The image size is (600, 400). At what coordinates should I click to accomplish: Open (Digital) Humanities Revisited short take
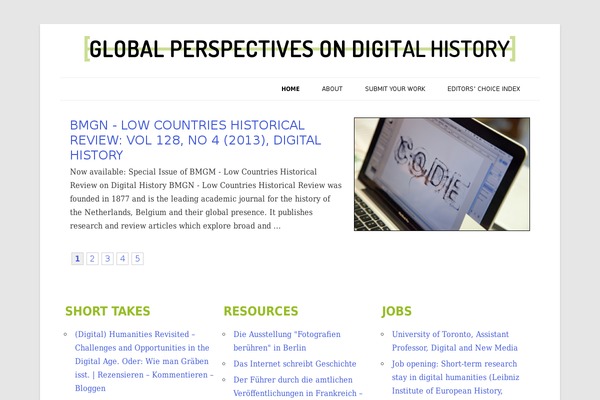coord(144,361)
